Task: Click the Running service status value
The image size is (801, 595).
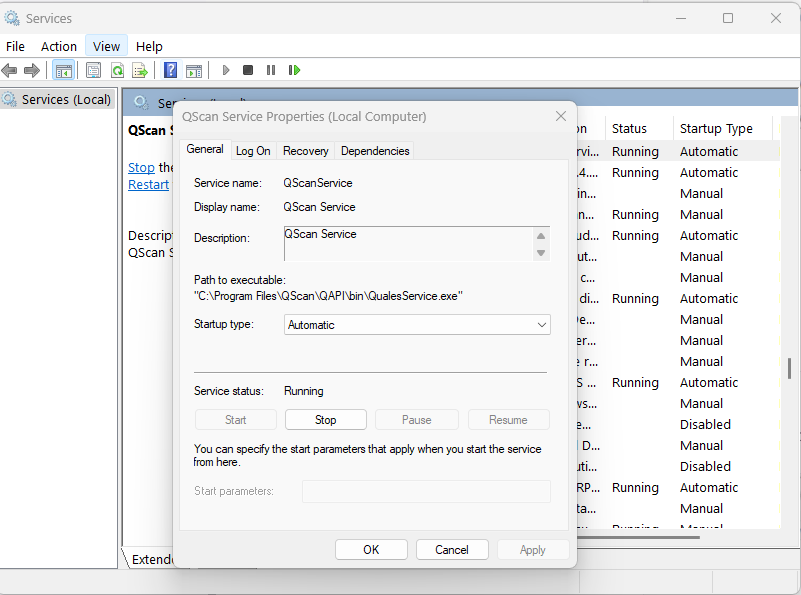Action: [x=303, y=391]
